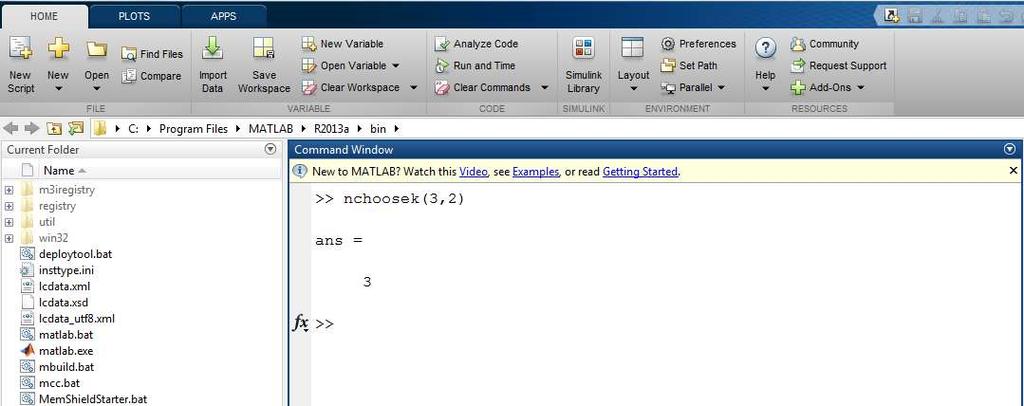Screen dimensions: 1024x406
Task: Select the matlab.bat file
Action: 65,335
